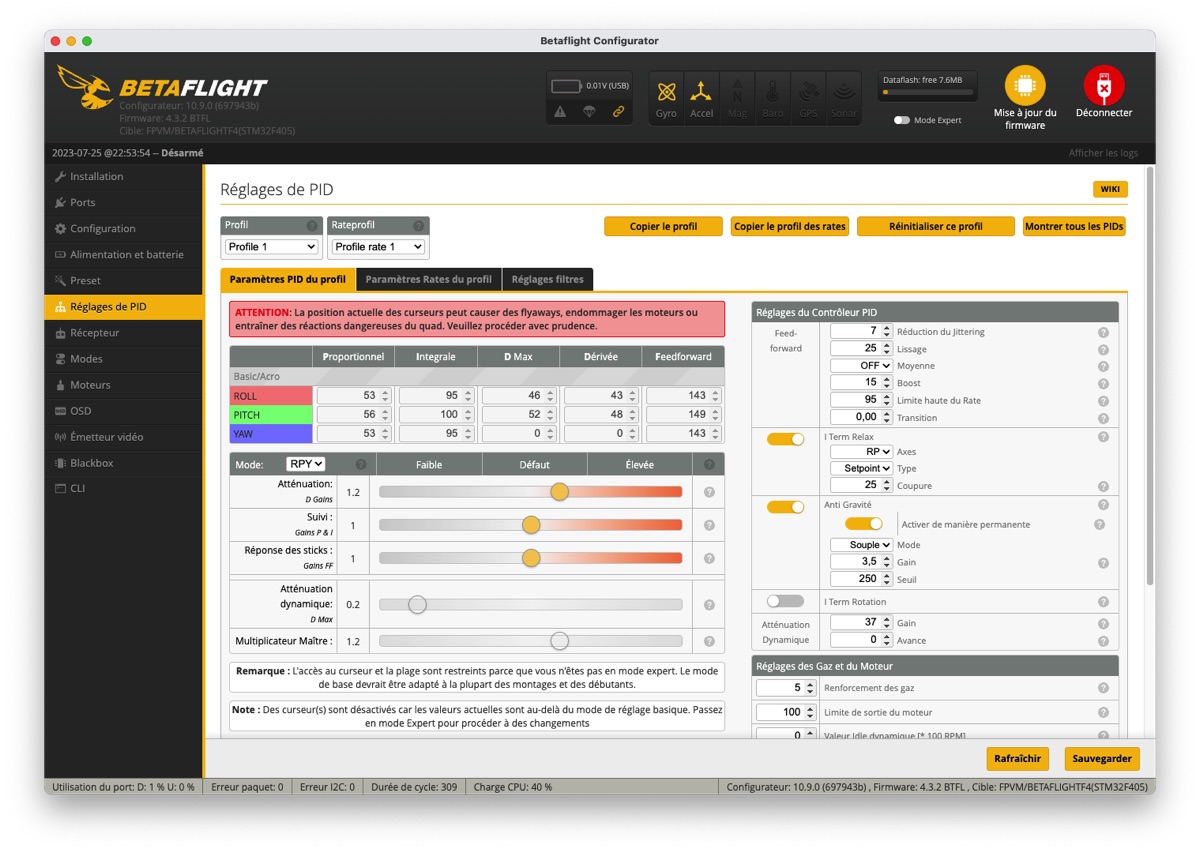Open I Term Relax Type Setpoint dropdown
Image resolution: width=1200 pixels, height=853 pixels.
(x=861, y=468)
